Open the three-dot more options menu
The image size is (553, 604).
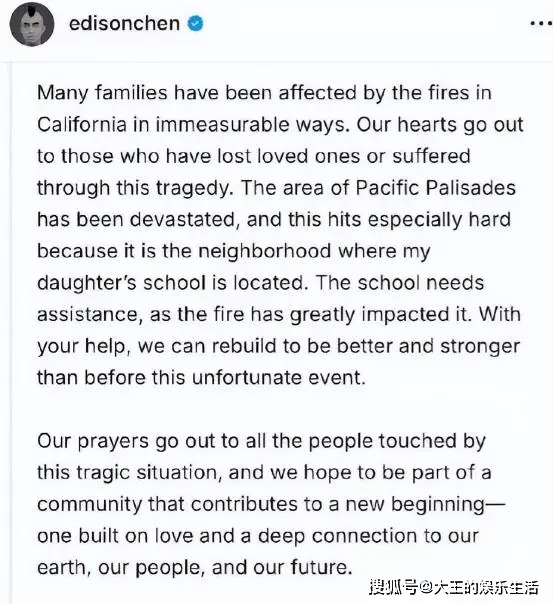click(541, 24)
